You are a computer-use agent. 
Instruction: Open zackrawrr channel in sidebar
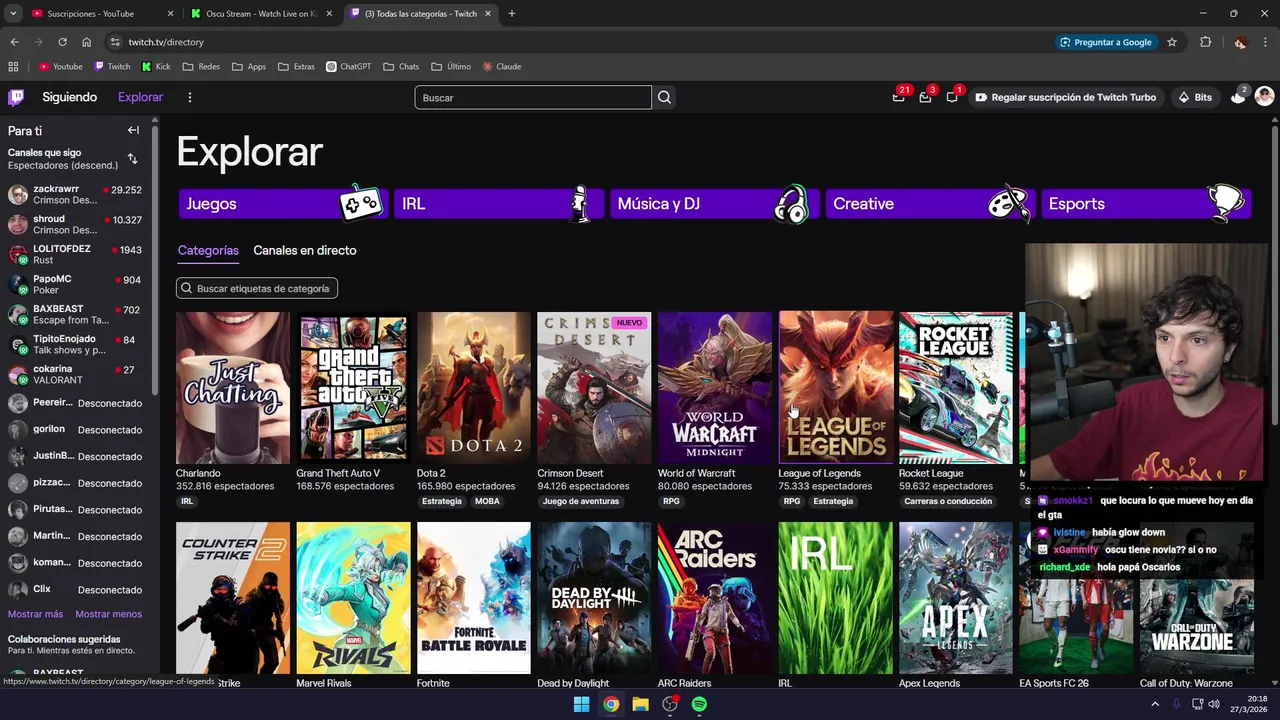click(76, 194)
